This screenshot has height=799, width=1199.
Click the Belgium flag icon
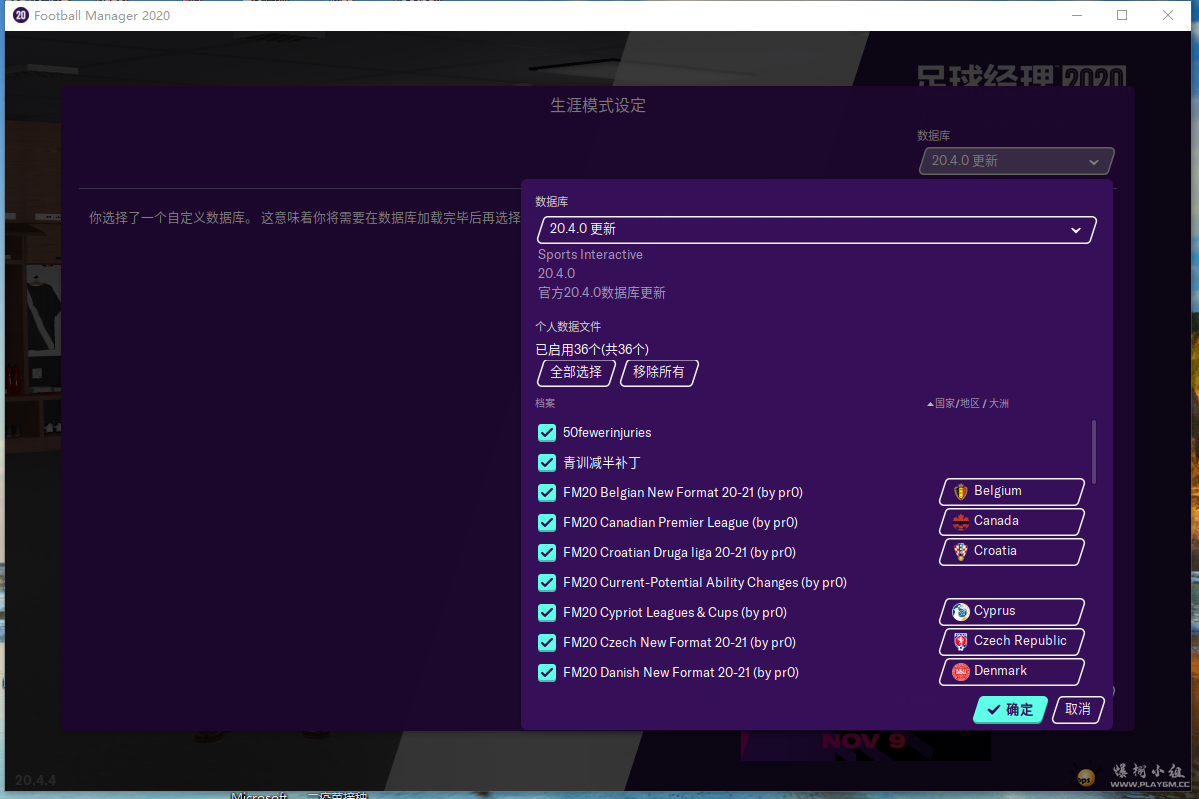point(961,491)
